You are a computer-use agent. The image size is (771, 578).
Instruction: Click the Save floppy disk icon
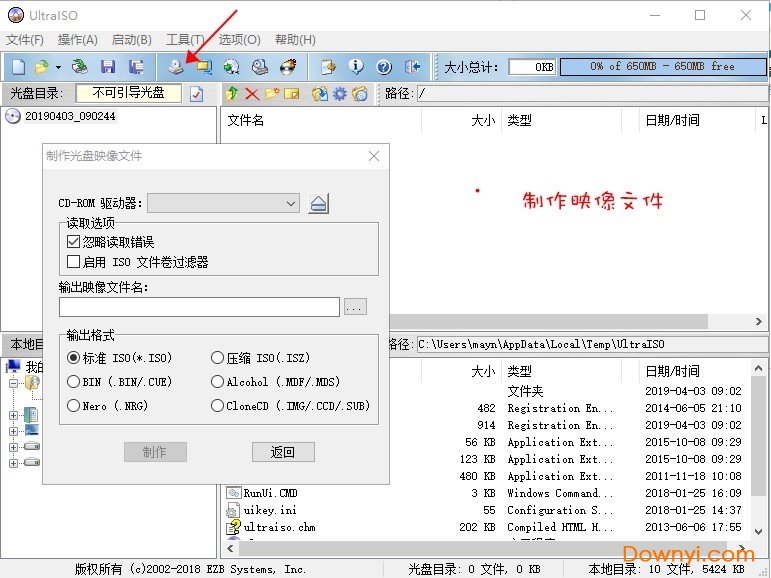pyautogui.click(x=107, y=67)
